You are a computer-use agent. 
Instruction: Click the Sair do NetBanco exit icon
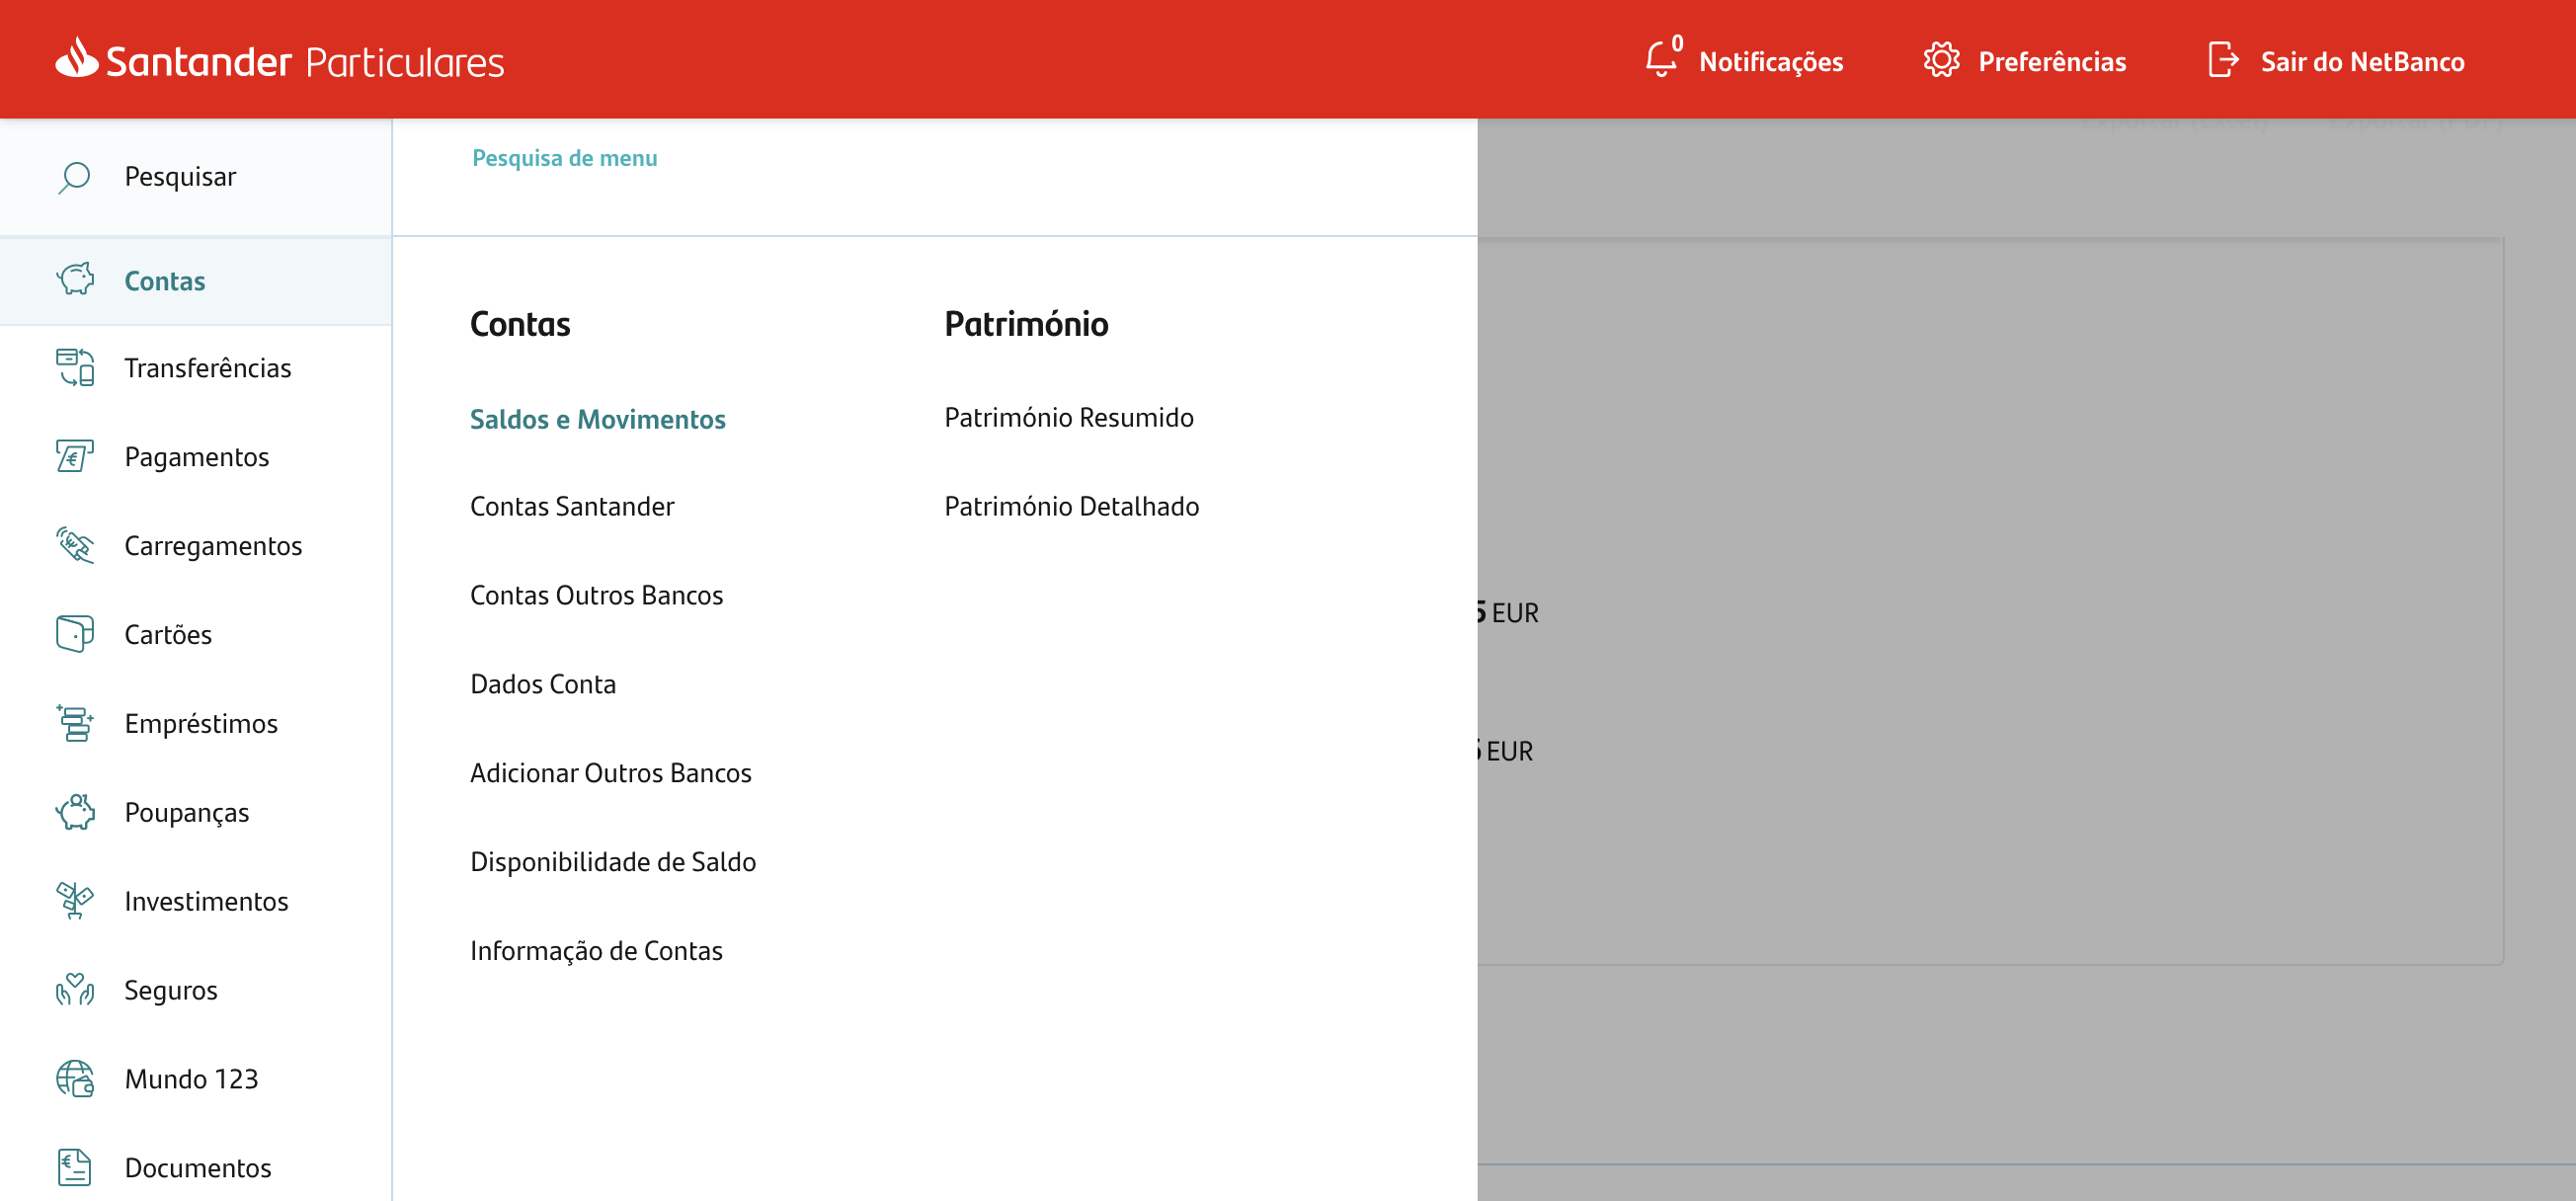tap(2222, 60)
